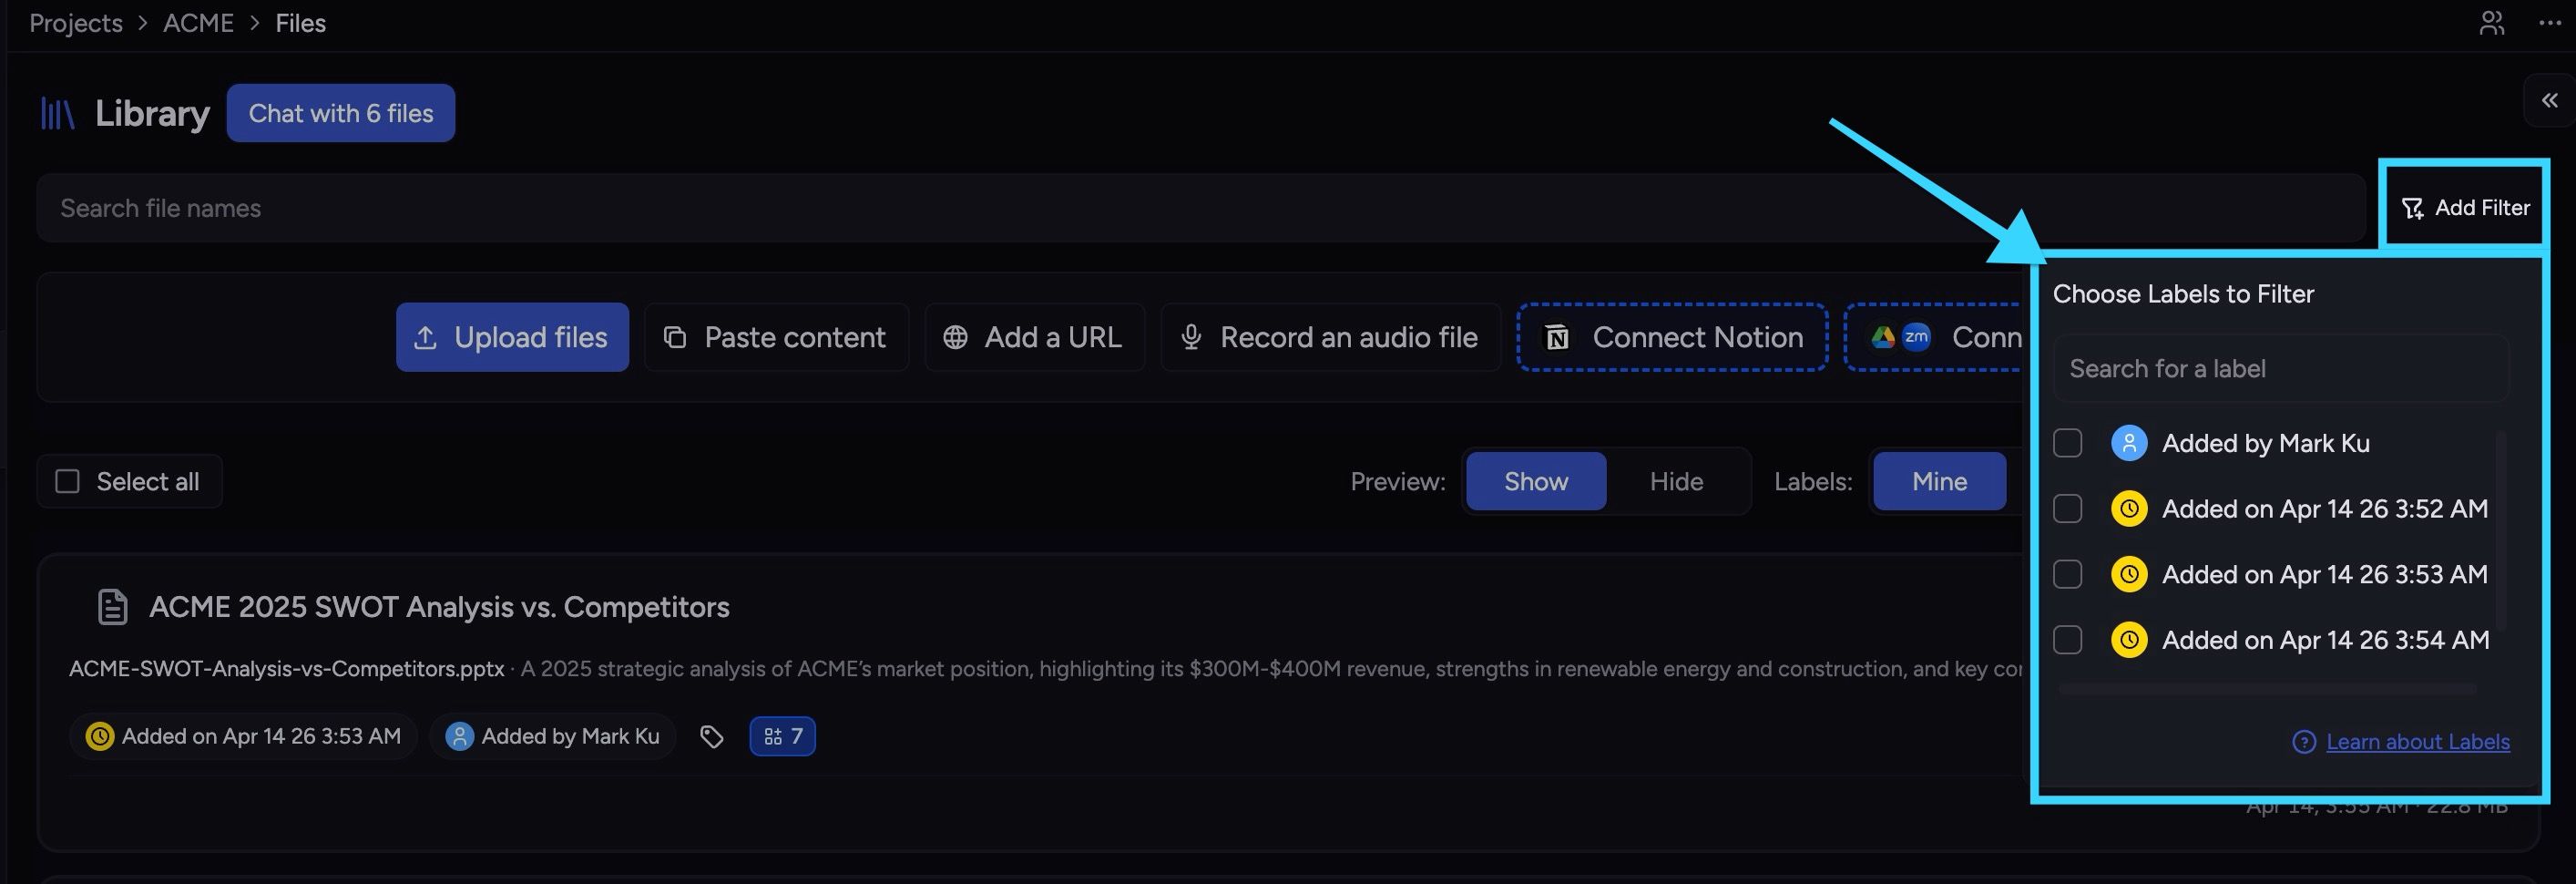The image size is (2576, 884).
Task: Click Files in the breadcrumb
Action: click(x=301, y=23)
